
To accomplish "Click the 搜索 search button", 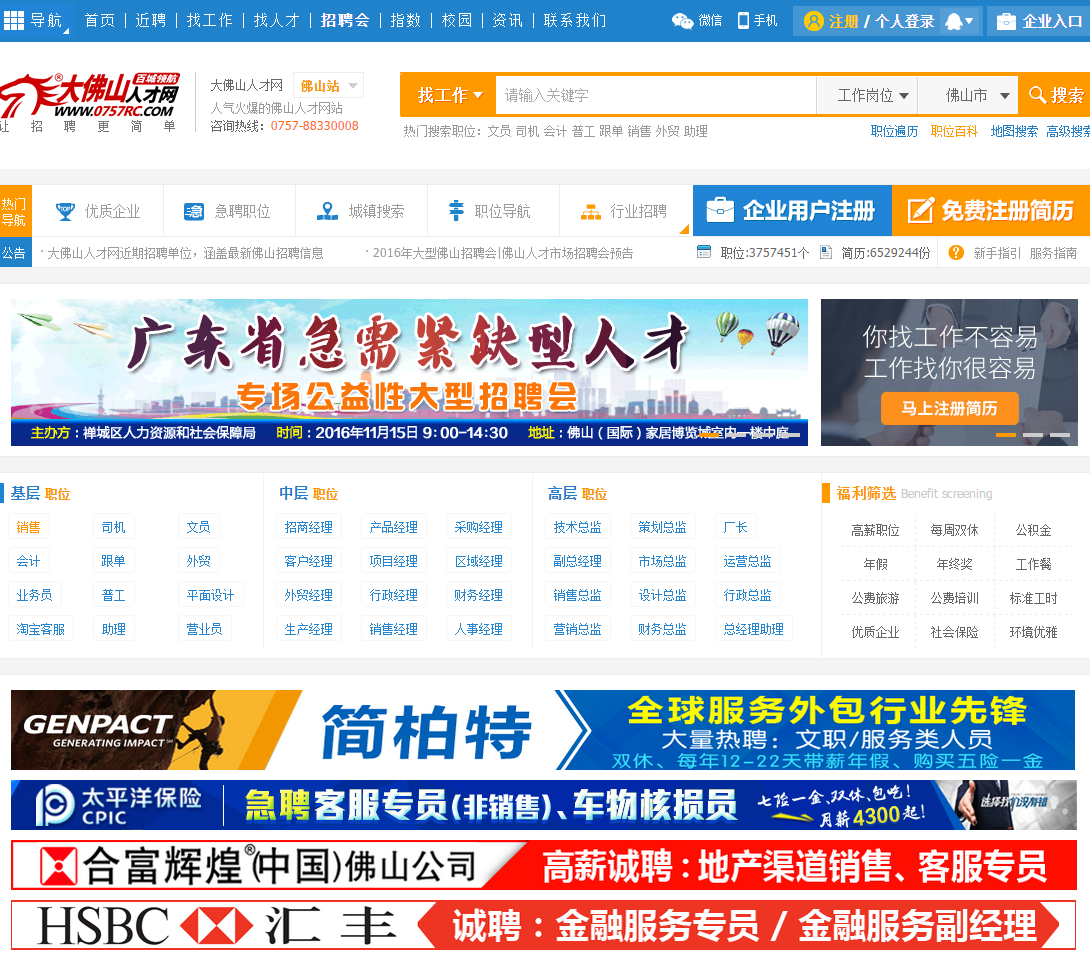I will tap(1055, 95).
